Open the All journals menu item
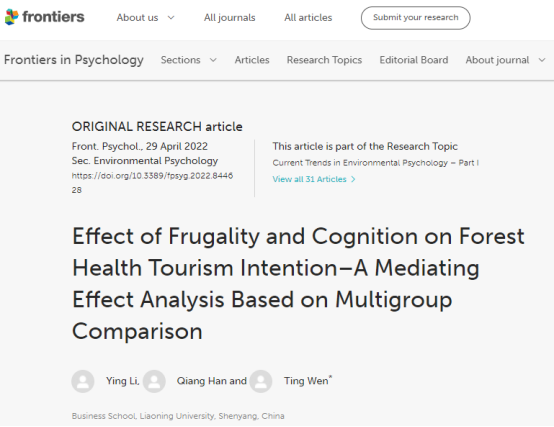 tap(230, 18)
